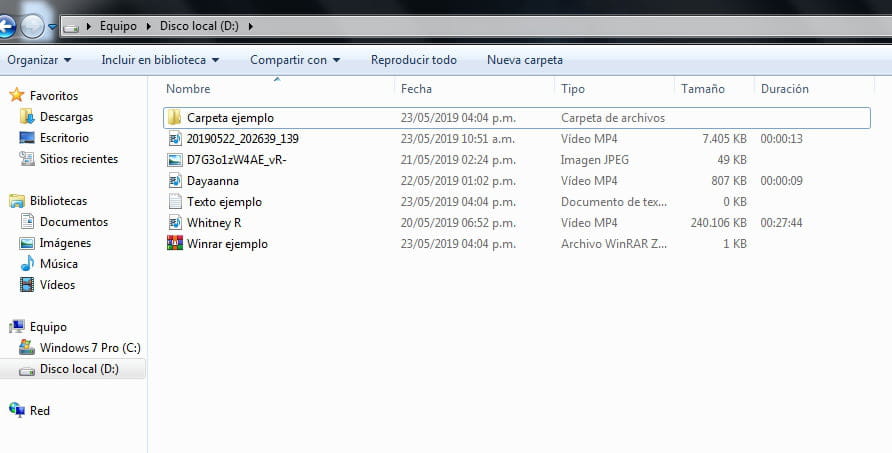This screenshot has height=453, width=892.
Task: Open Incluir en biblioteca dropdown
Action: (x=160, y=60)
